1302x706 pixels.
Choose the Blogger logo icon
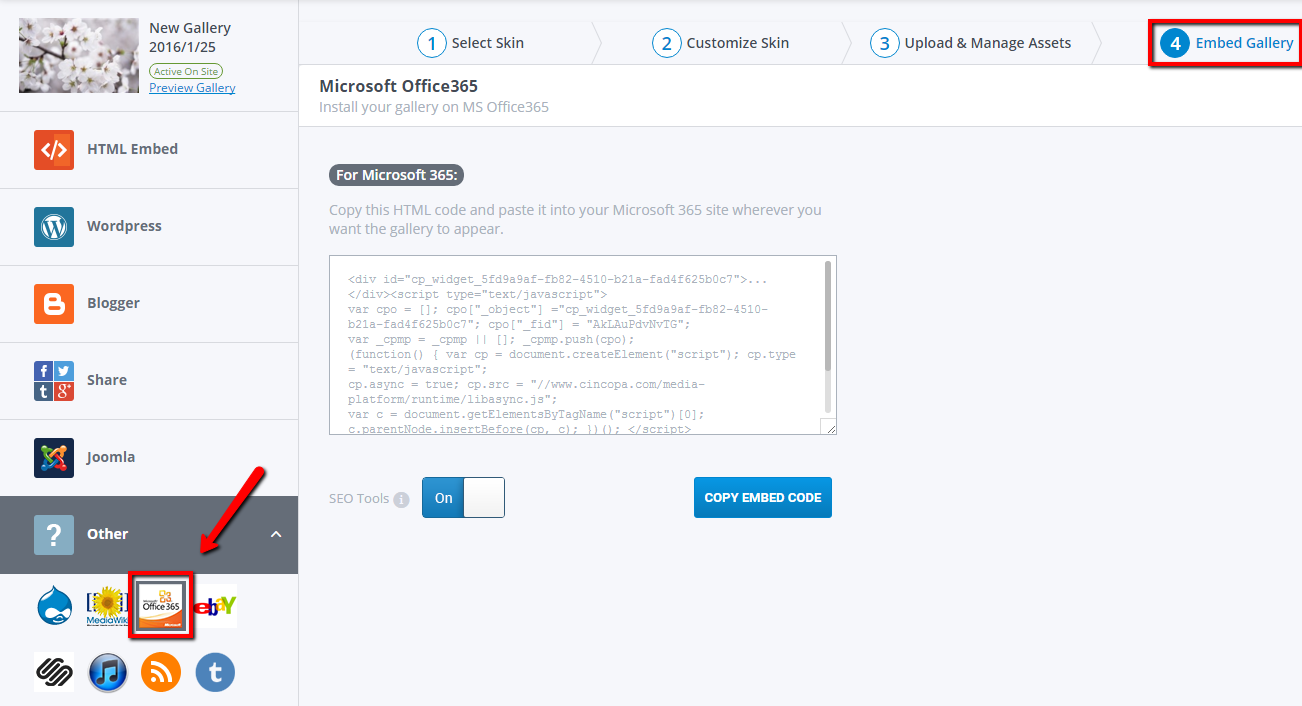pos(54,304)
